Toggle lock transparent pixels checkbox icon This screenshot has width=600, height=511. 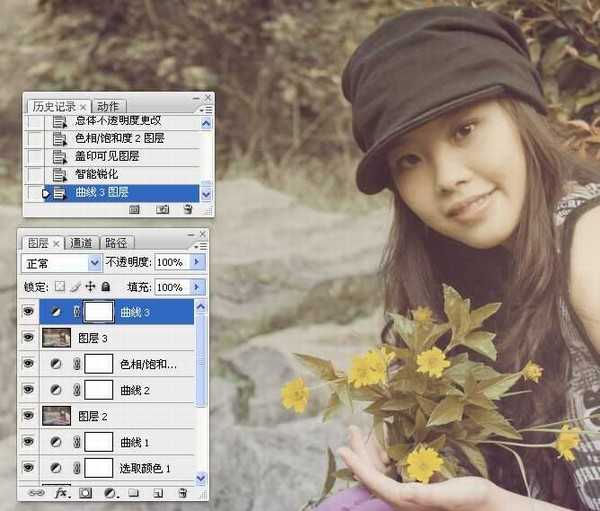[60, 287]
